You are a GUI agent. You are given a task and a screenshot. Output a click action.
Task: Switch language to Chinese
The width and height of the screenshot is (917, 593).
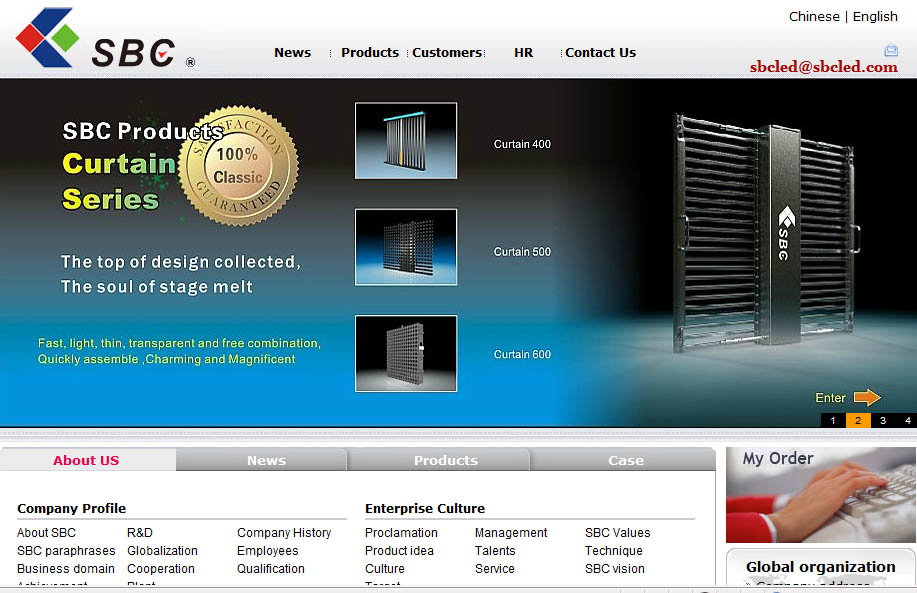(814, 16)
